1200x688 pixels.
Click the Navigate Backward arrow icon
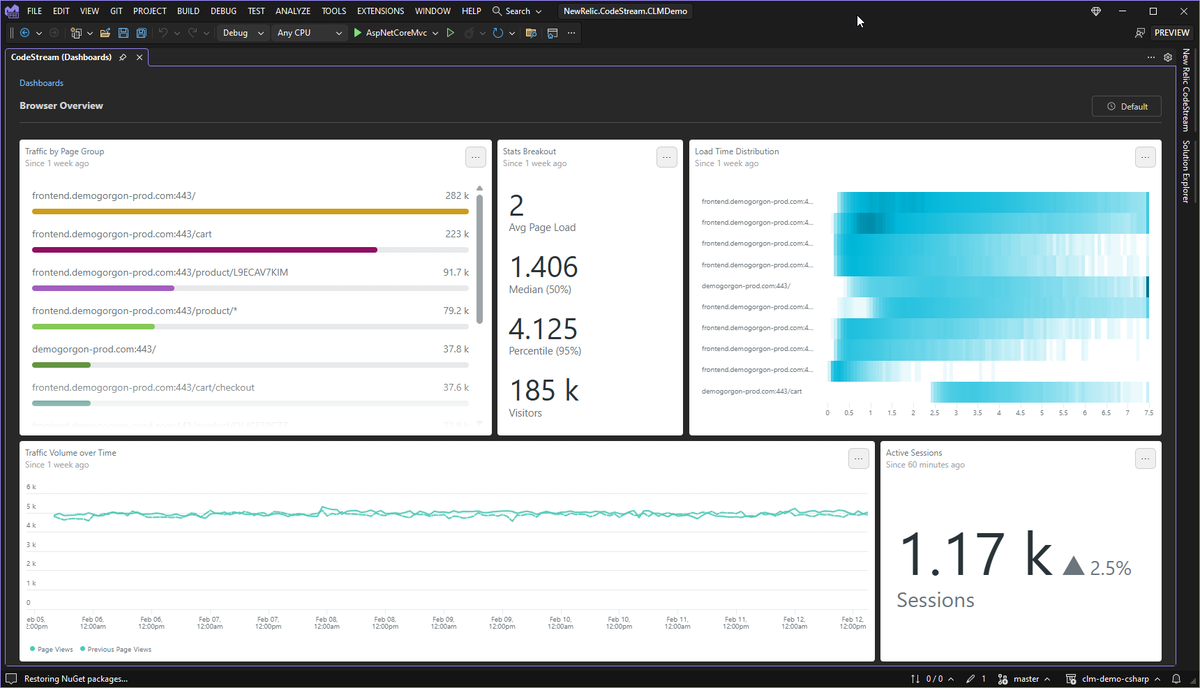click(25, 33)
